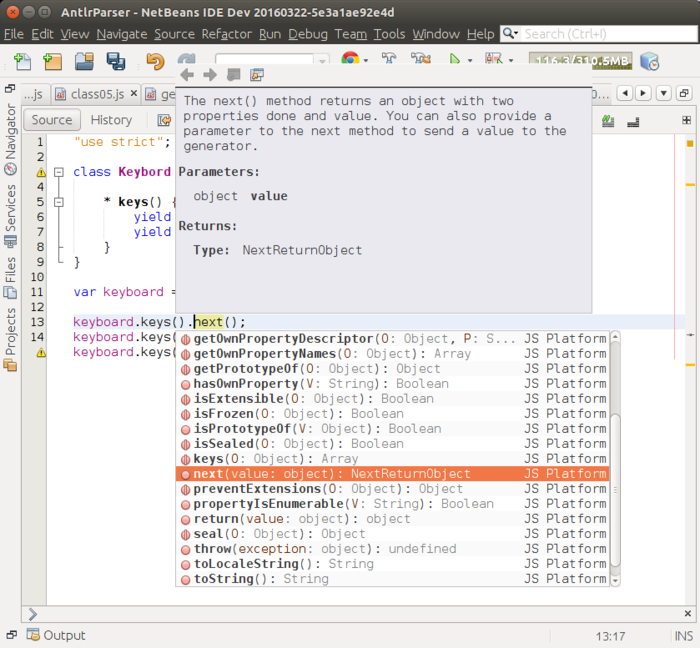Collapse the keys() method code fold

pos(60,202)
